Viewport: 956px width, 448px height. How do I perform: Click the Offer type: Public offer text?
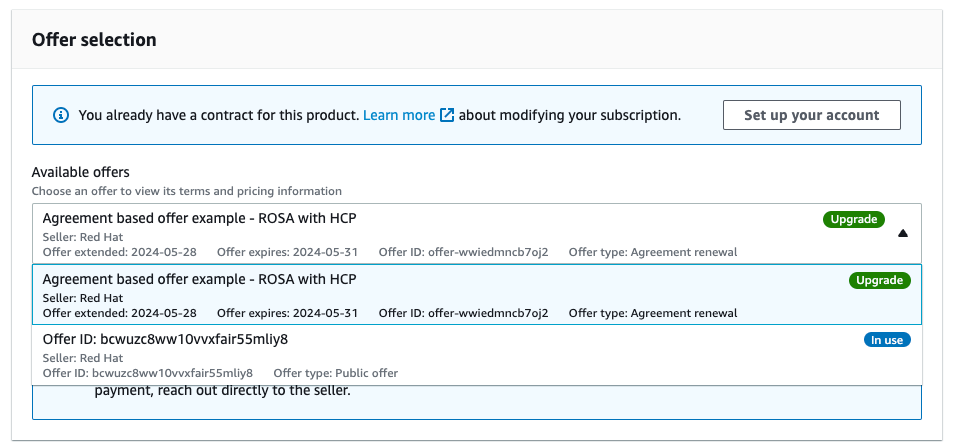[x=335, y=373]
